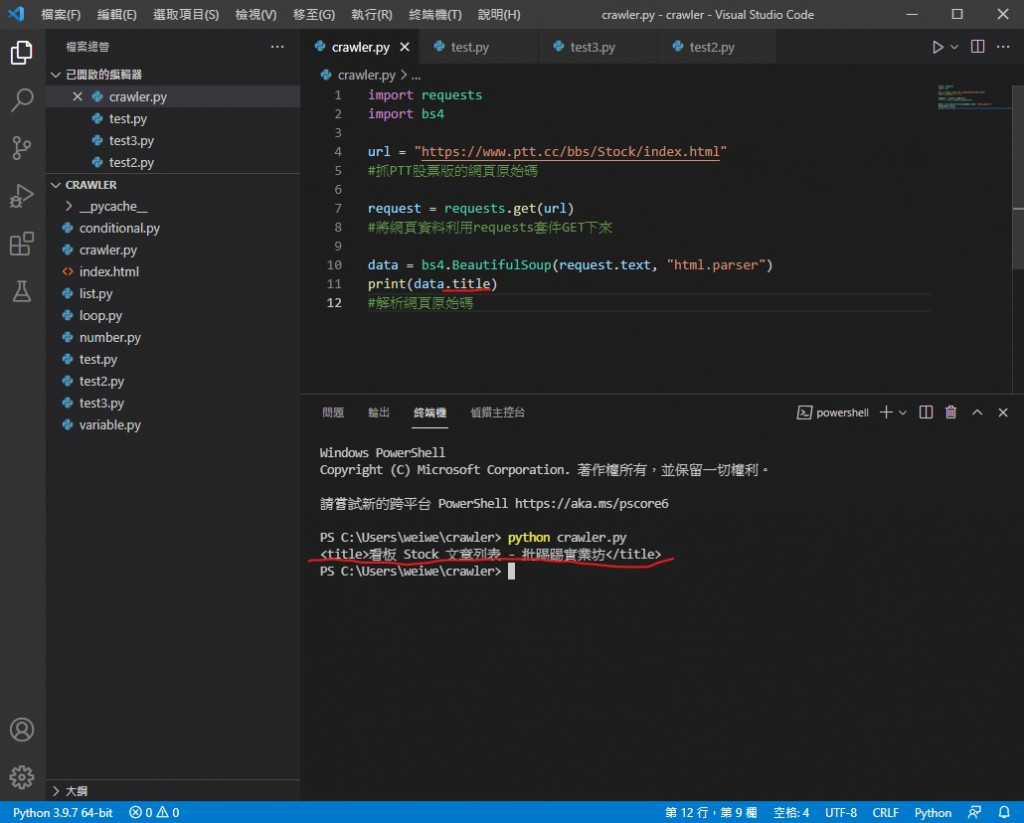Viewport: 1024px width, 823px height.
Task: Switch to the 問題 panel tab
Action: pyautogui.click(x=333, y=412)
